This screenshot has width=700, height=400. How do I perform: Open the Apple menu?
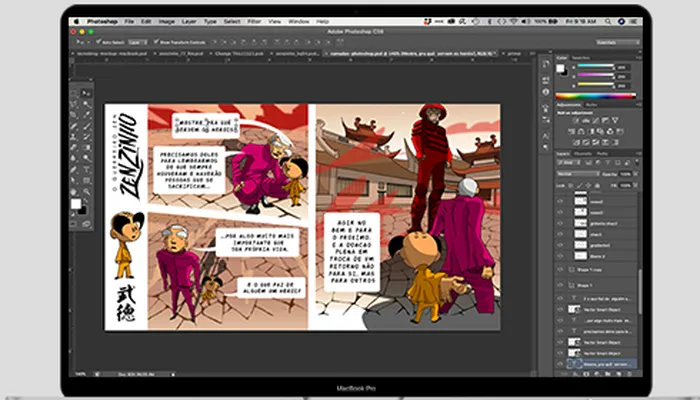pos(76,21)
